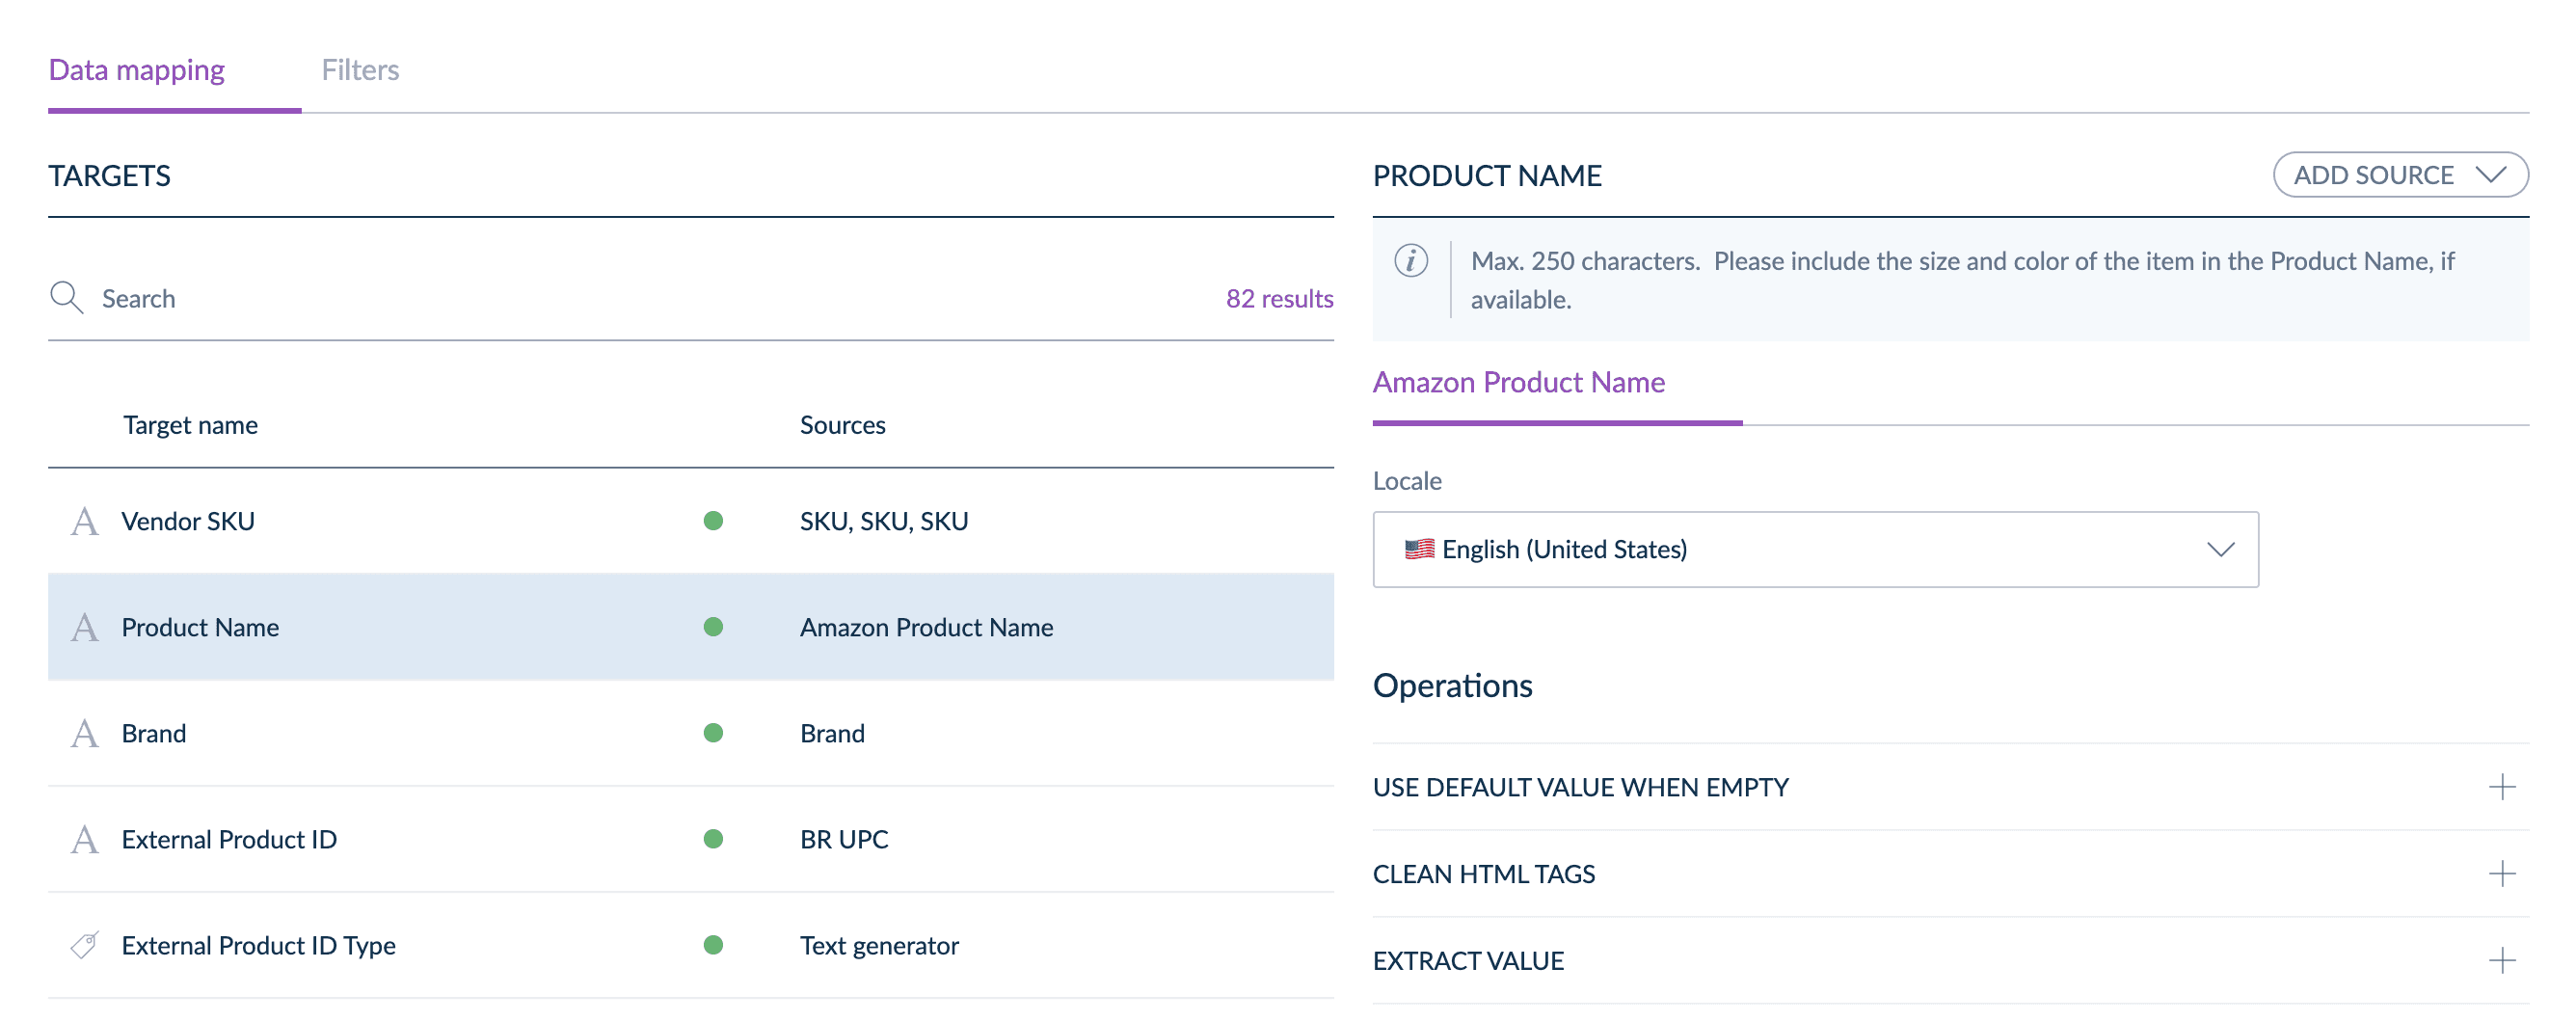Click the text-type icon beside External Product ID
Viewport: 2576px width, 1022px height.
click(x=85, y=839)
